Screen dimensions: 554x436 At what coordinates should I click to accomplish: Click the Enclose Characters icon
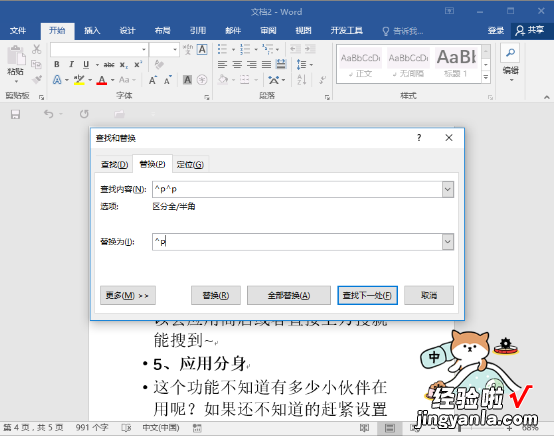pyautogui.click(x=202, y=80)
